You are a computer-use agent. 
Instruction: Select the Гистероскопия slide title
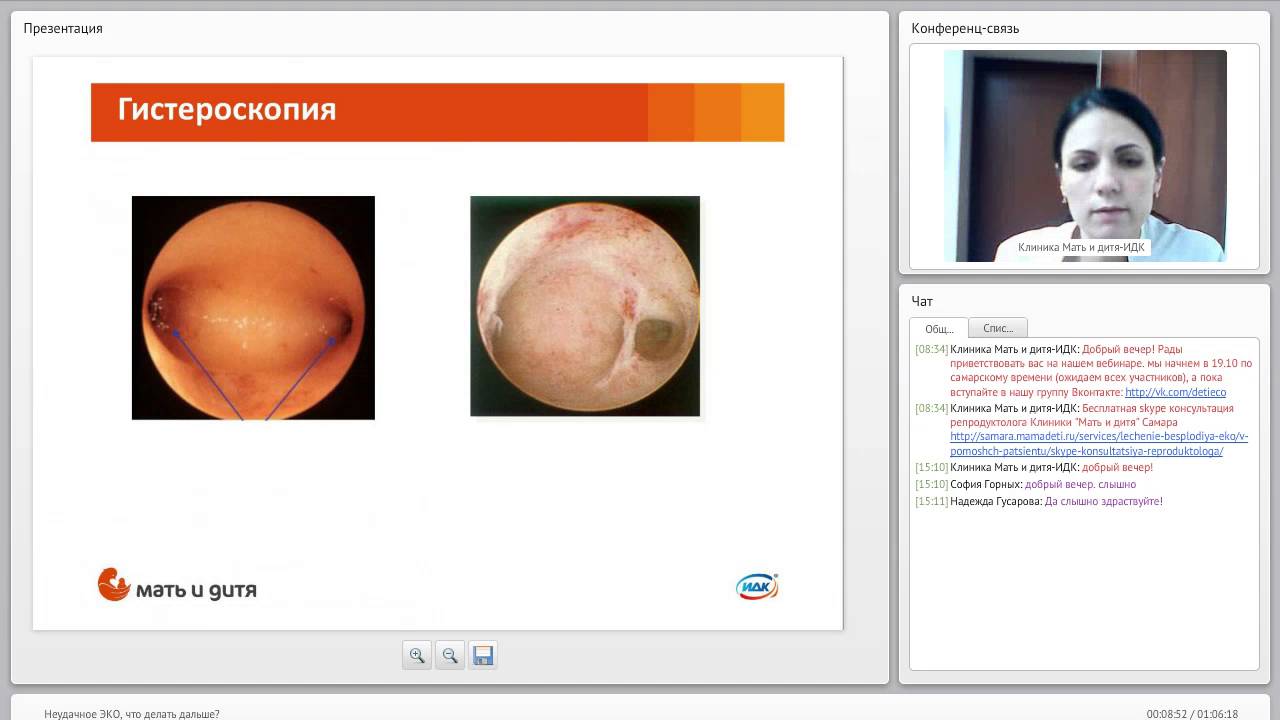(x=227, y=110)
